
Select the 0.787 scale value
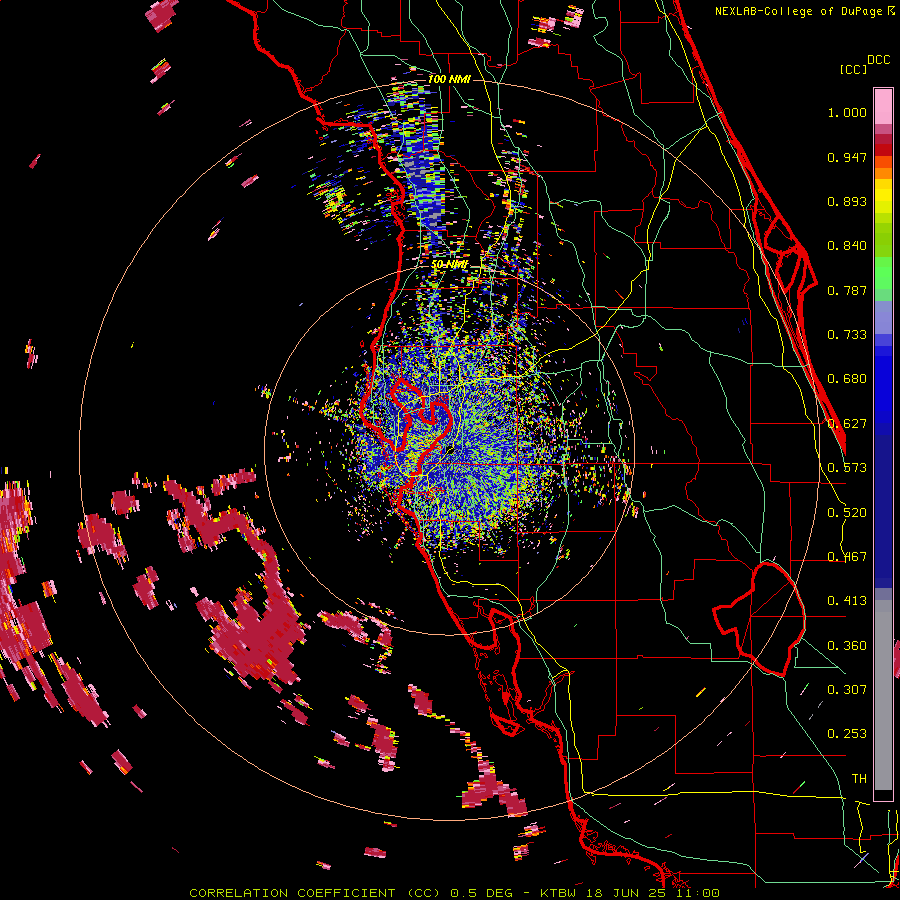(847, 290)
